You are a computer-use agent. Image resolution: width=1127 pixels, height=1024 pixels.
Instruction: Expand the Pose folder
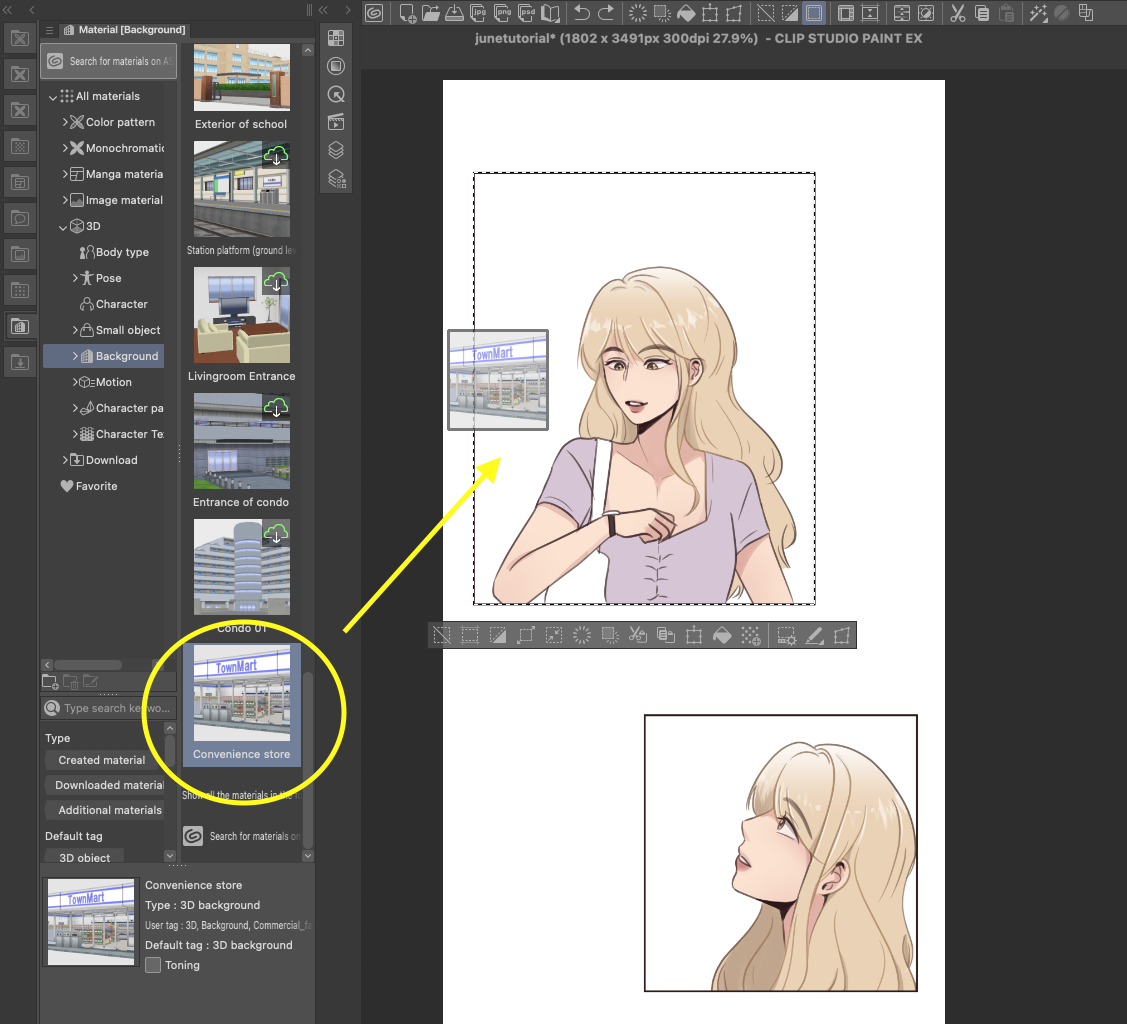pyautogui.click(x=75, y=279)
